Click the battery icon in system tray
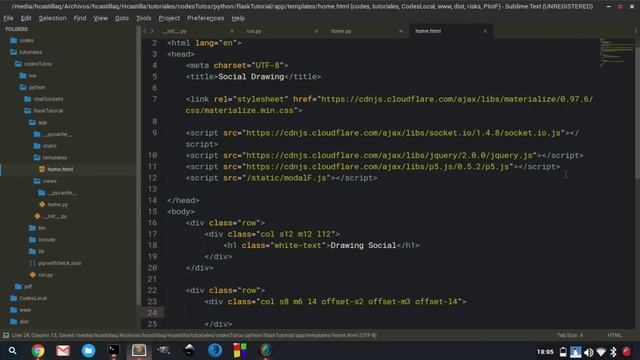This screenshot has width=640, height=360. [x=563, y=352]
